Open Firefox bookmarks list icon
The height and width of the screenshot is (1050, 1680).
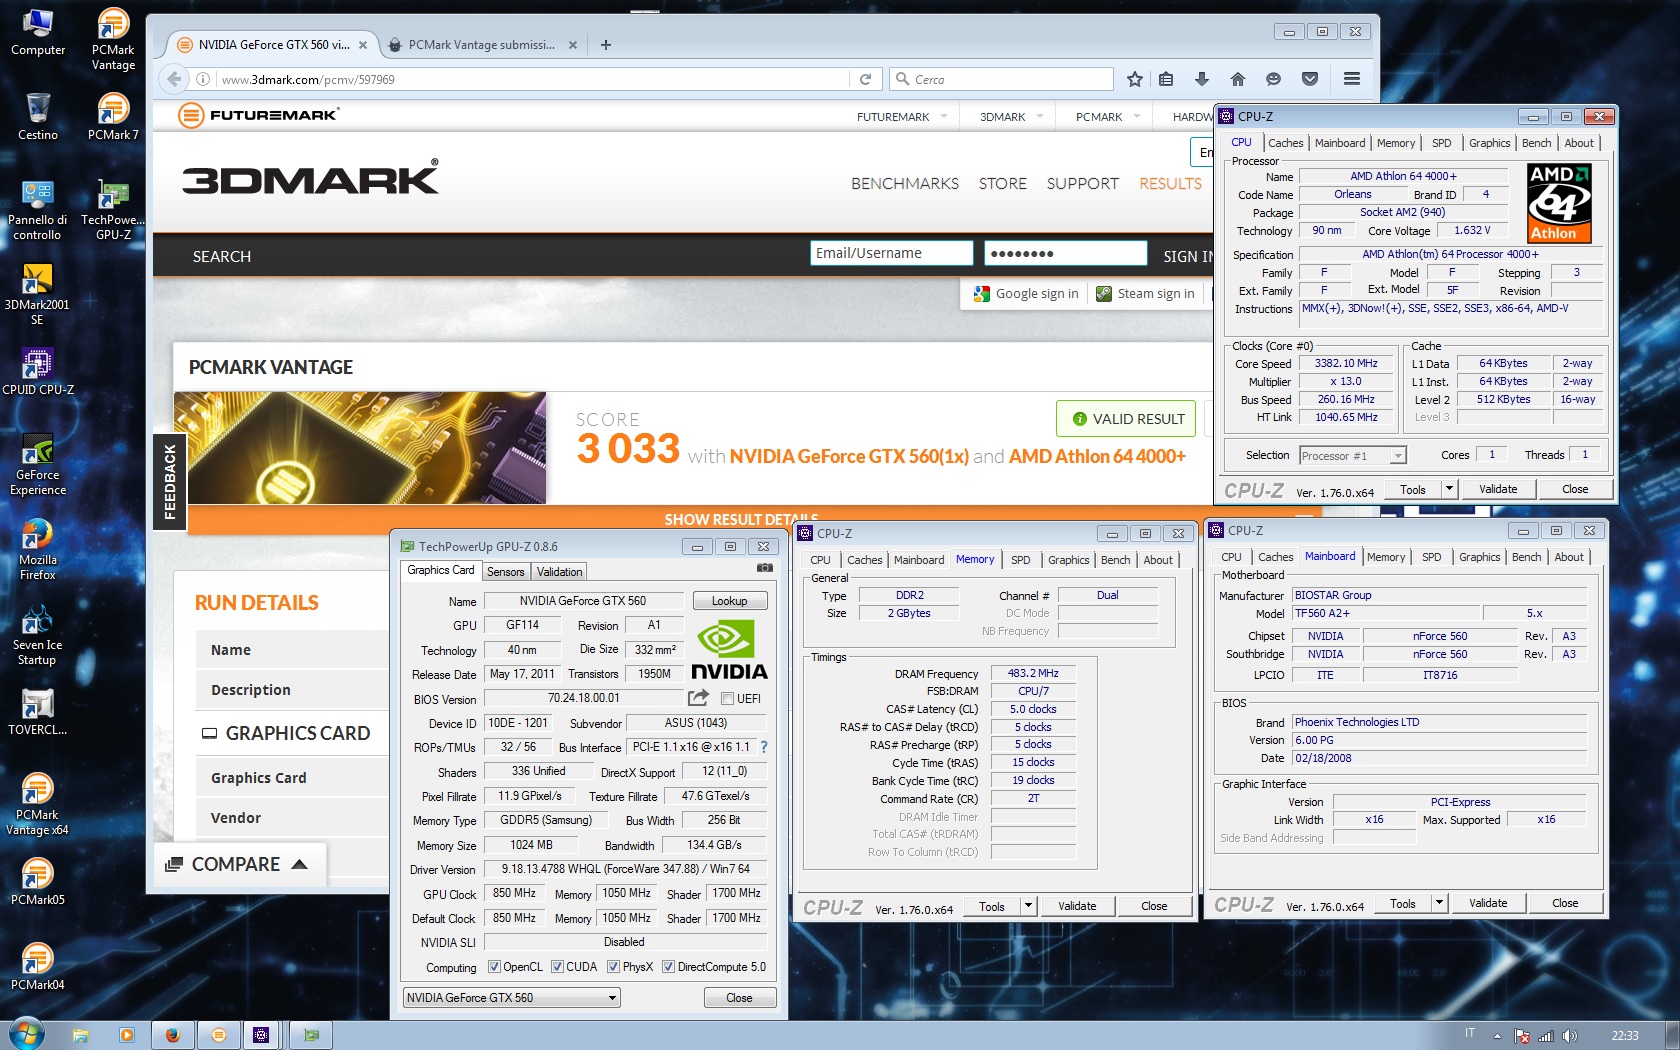point(1166,79)
